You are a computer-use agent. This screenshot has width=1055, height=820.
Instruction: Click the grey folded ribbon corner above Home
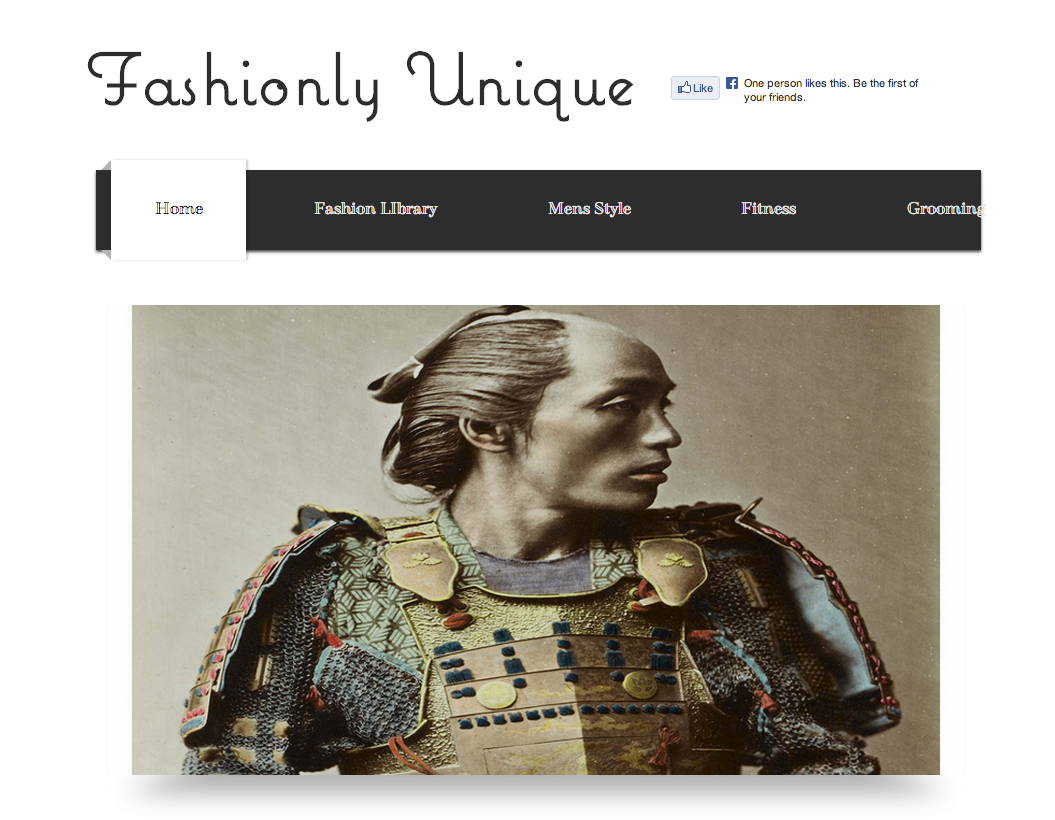tap(104, 165)
